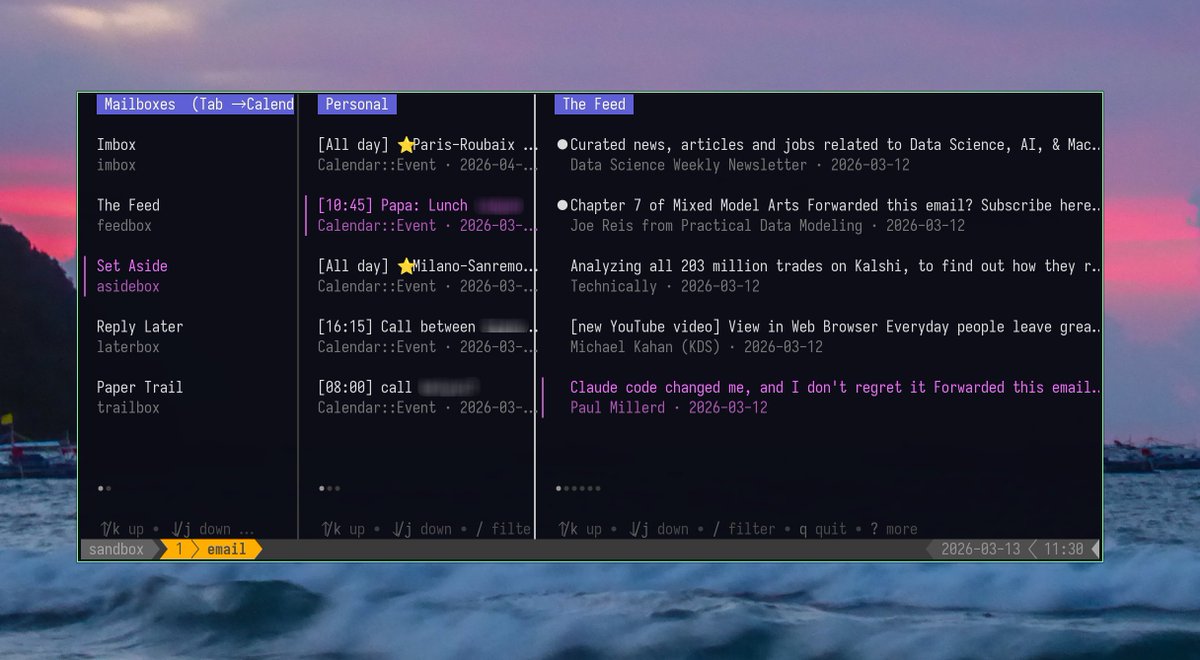The width and height of the screenshot is (1200, 660).
Task: Open the 08:00 call event
Action: tap(428, 397)
